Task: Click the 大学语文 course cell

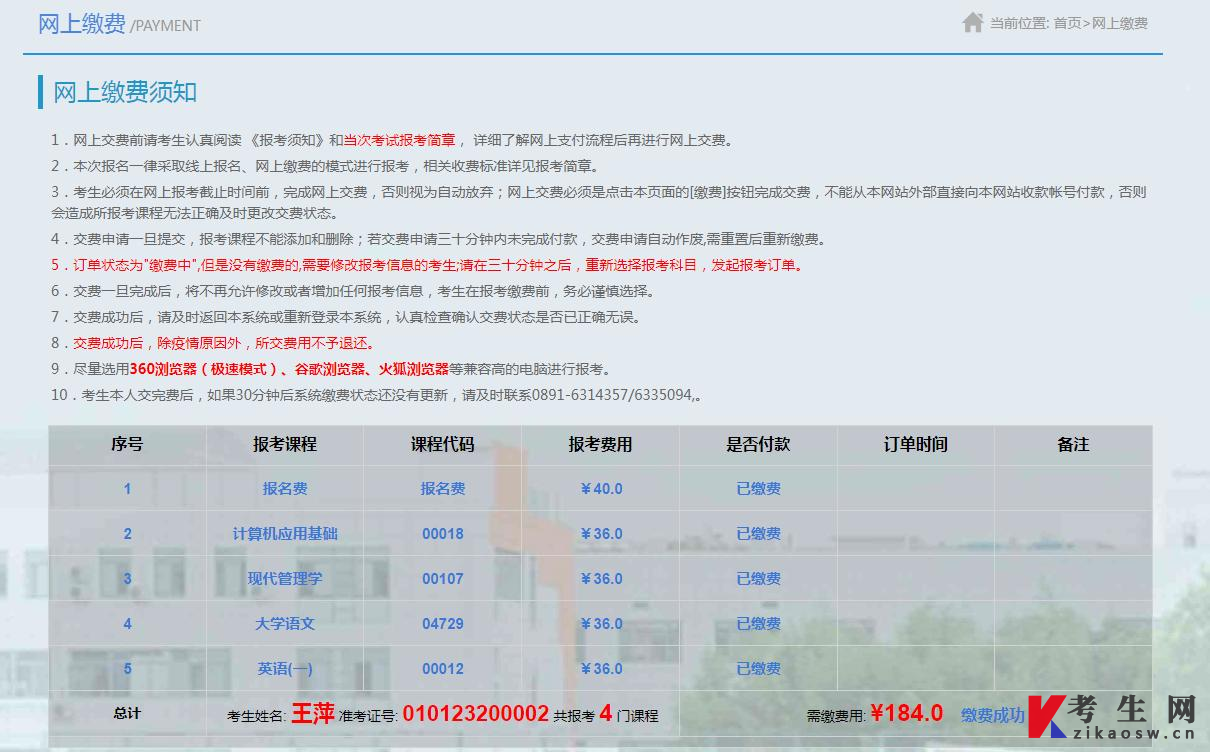Action: pos(285,624)
